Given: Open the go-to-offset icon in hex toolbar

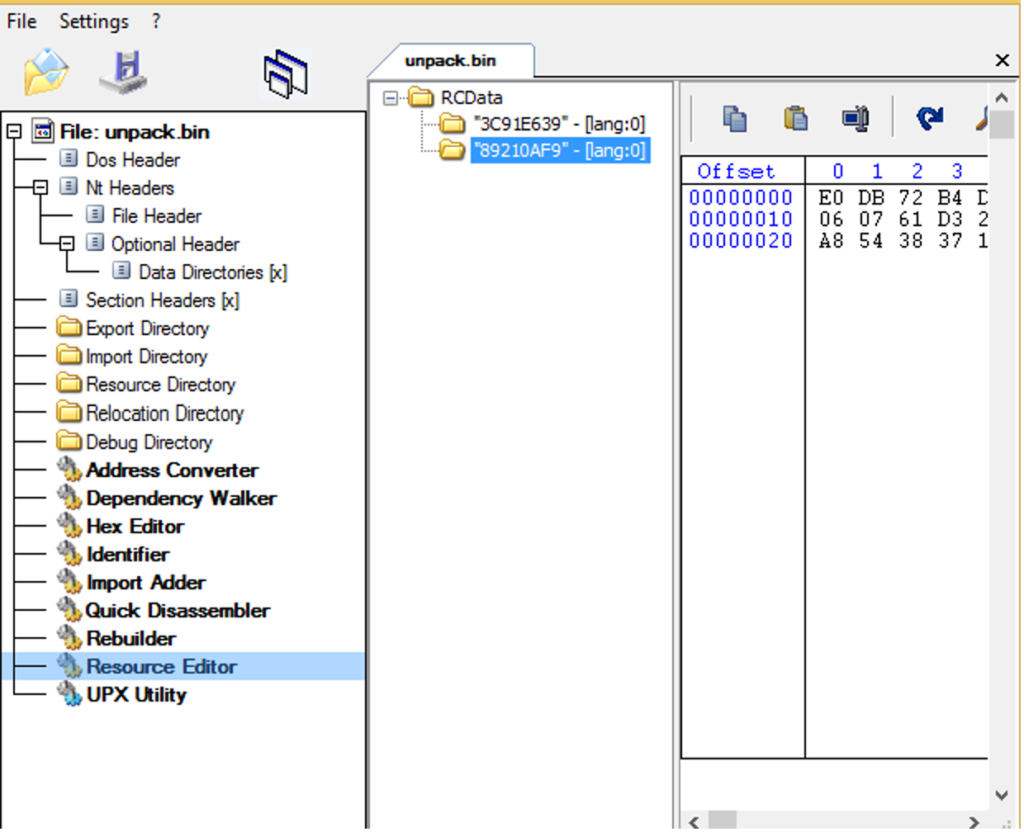Looking at the screenshot, I should tap(855, 117).
